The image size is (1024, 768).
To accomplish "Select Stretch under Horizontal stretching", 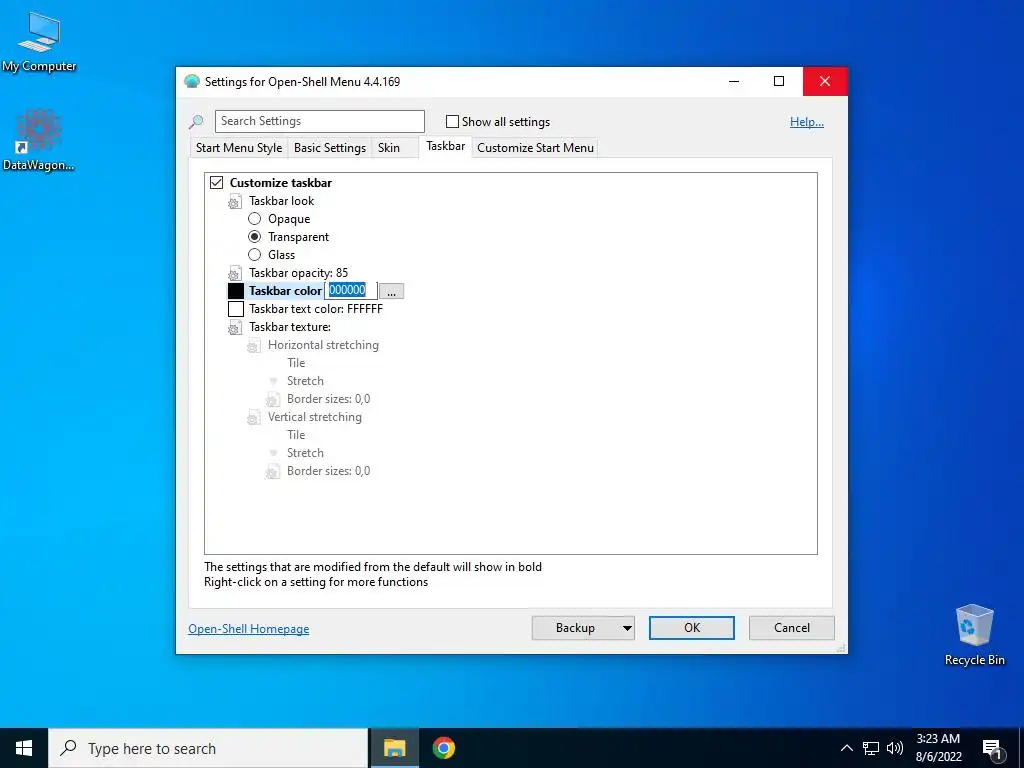I will coord(305,381).
